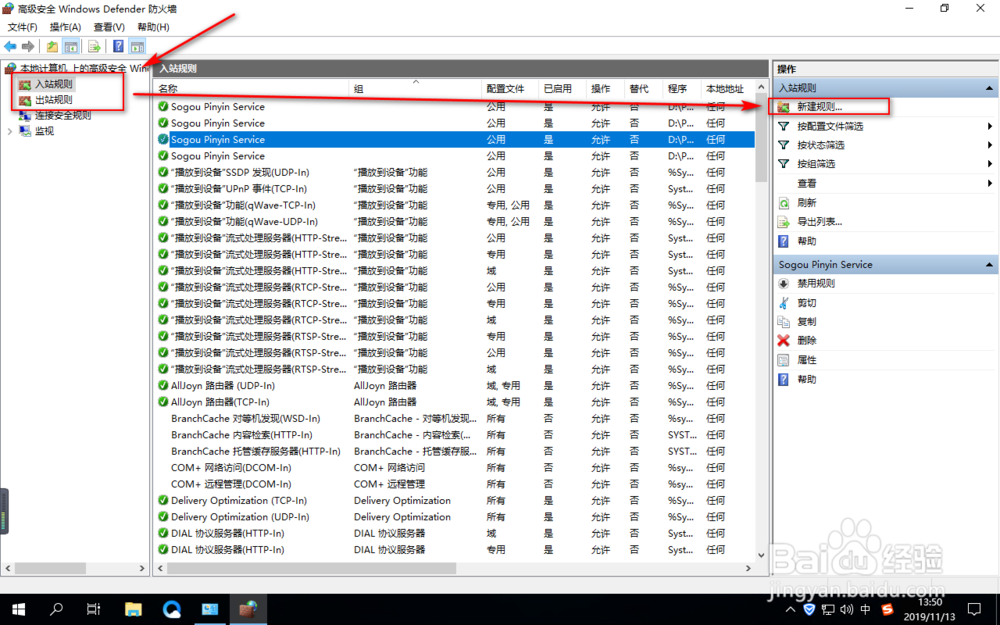
Task: Sort by the 本地地址 column header
Action: 726,89
